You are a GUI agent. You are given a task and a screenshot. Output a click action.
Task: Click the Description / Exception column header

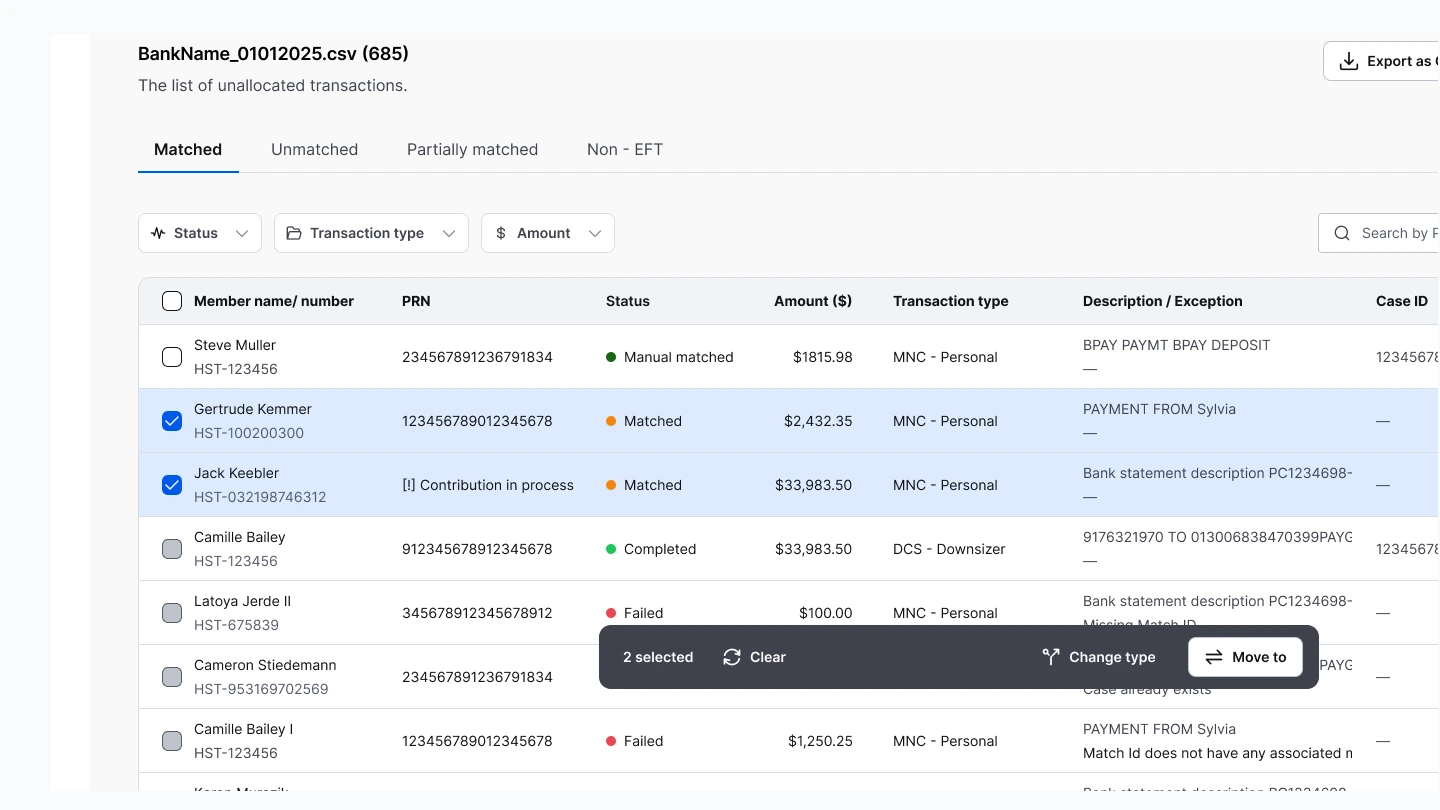[1163, 301]
